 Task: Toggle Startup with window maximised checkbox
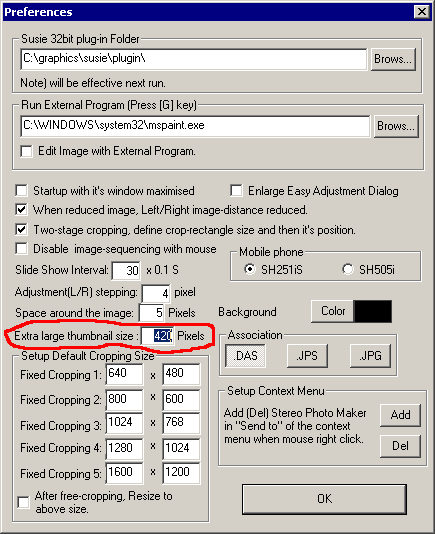pos(21,190)
